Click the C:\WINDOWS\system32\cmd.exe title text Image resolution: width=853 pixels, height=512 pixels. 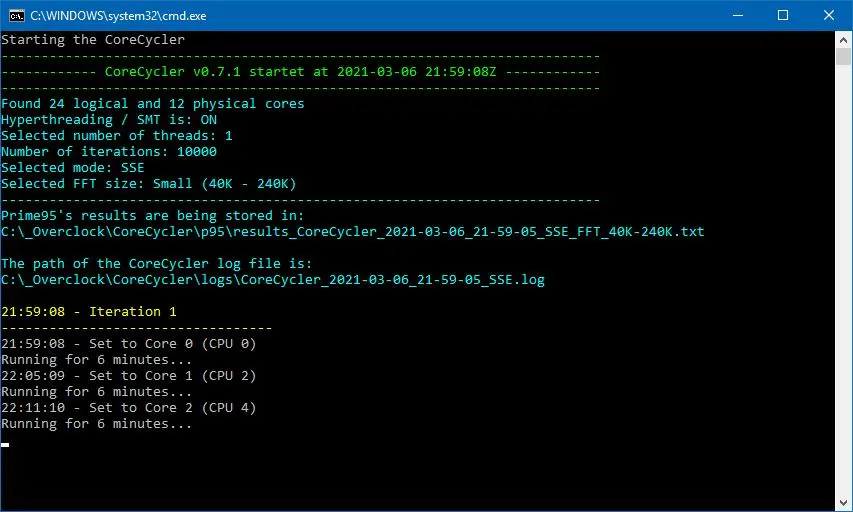(x=118, y=16)
